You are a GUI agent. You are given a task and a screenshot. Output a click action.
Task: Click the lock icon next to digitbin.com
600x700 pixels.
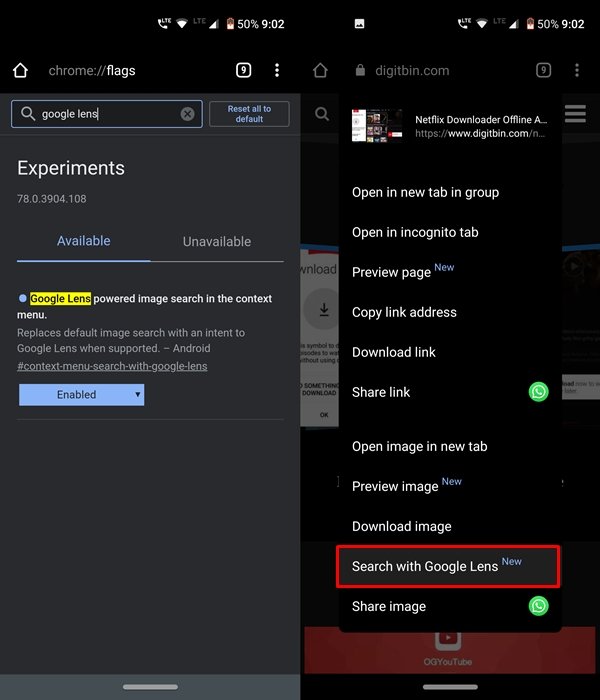pos(360,70)
